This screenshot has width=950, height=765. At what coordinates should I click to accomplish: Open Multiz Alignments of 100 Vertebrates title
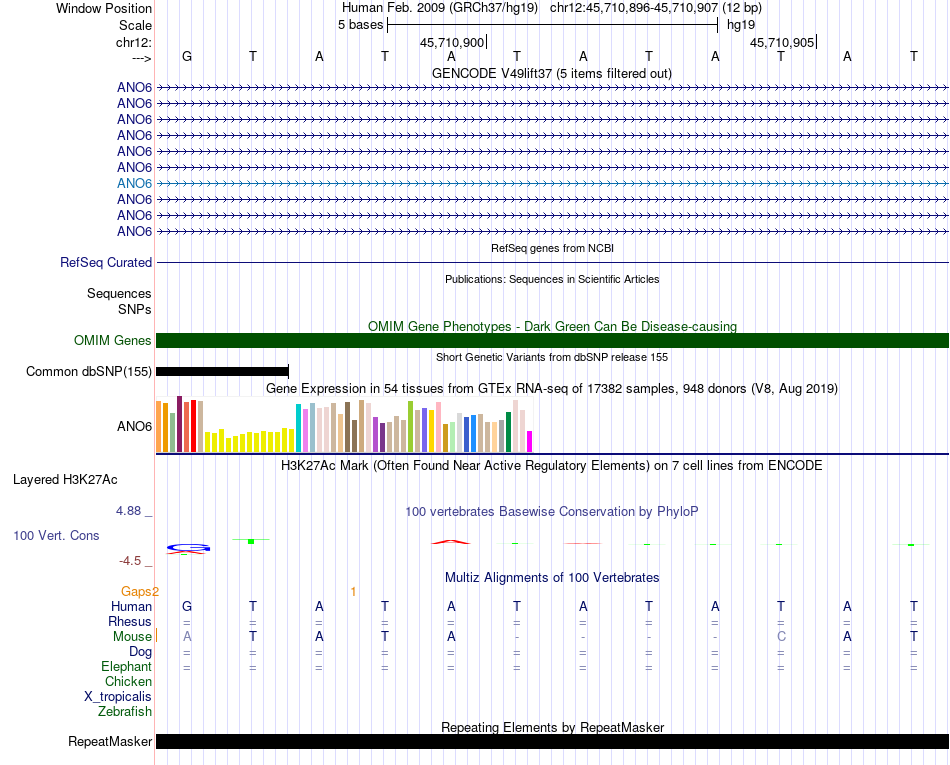coord(552,578)
